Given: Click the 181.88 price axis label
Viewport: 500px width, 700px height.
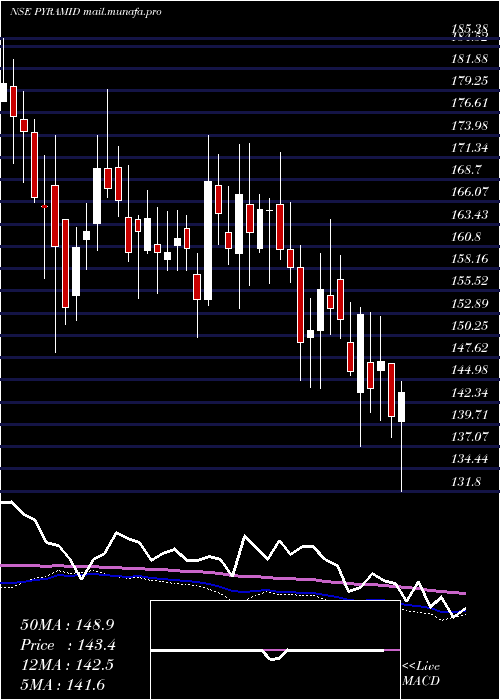Looking at the screenshot, I should point(469,59).
